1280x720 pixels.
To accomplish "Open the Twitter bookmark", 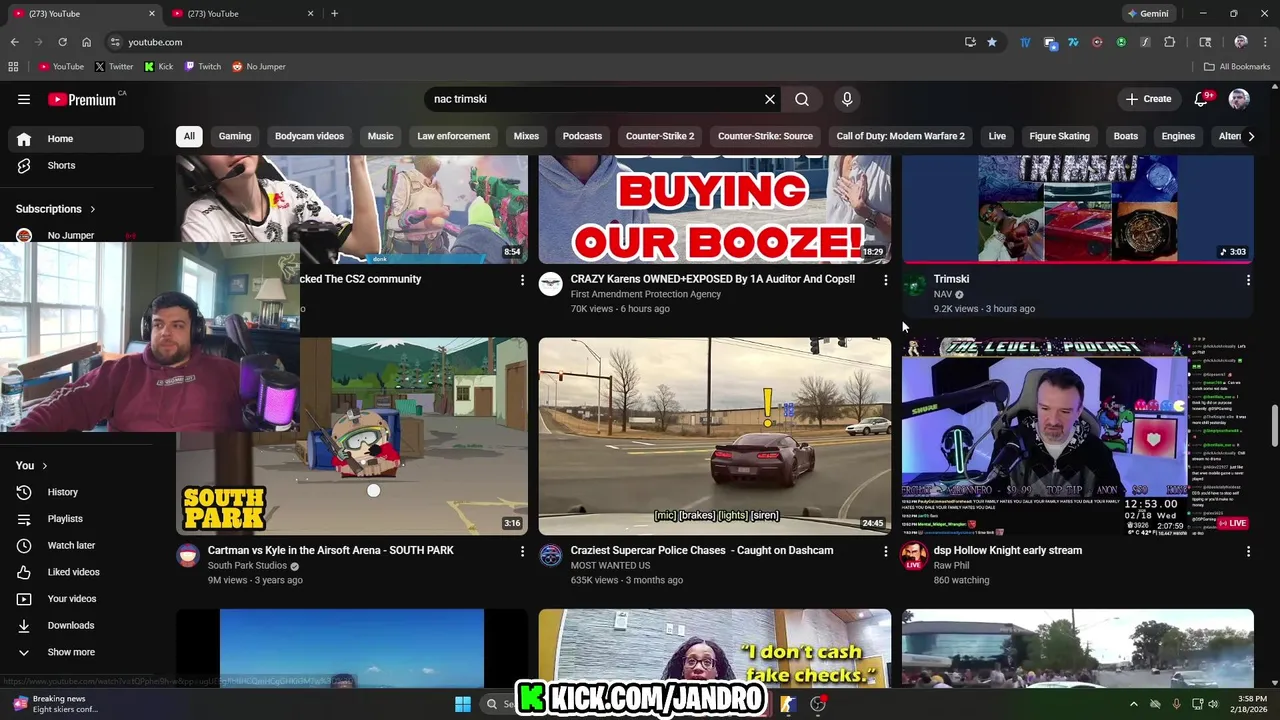I will coord(114,67).
